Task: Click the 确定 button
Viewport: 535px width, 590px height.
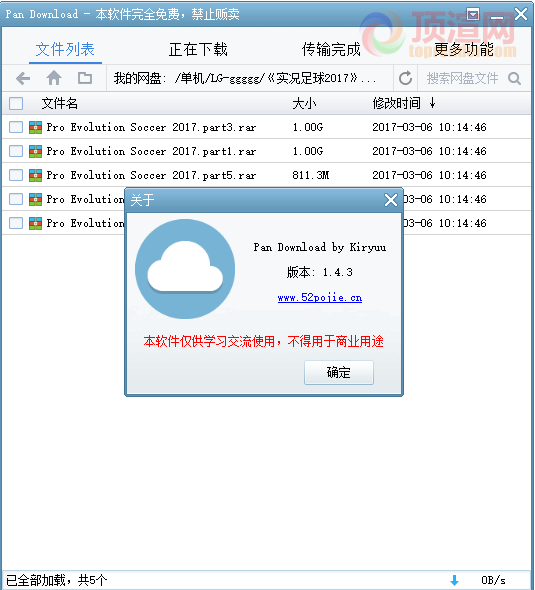Action: click(339, 373)
